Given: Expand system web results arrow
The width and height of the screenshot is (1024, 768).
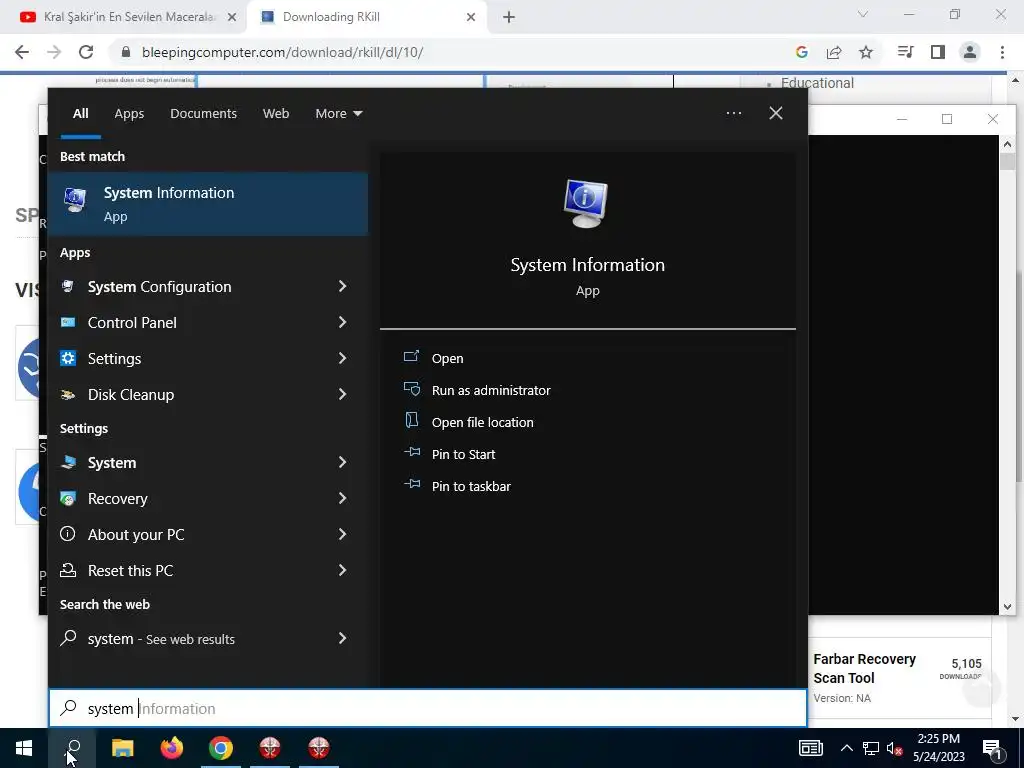Looking at the screenshot, I should click(342, 638).
